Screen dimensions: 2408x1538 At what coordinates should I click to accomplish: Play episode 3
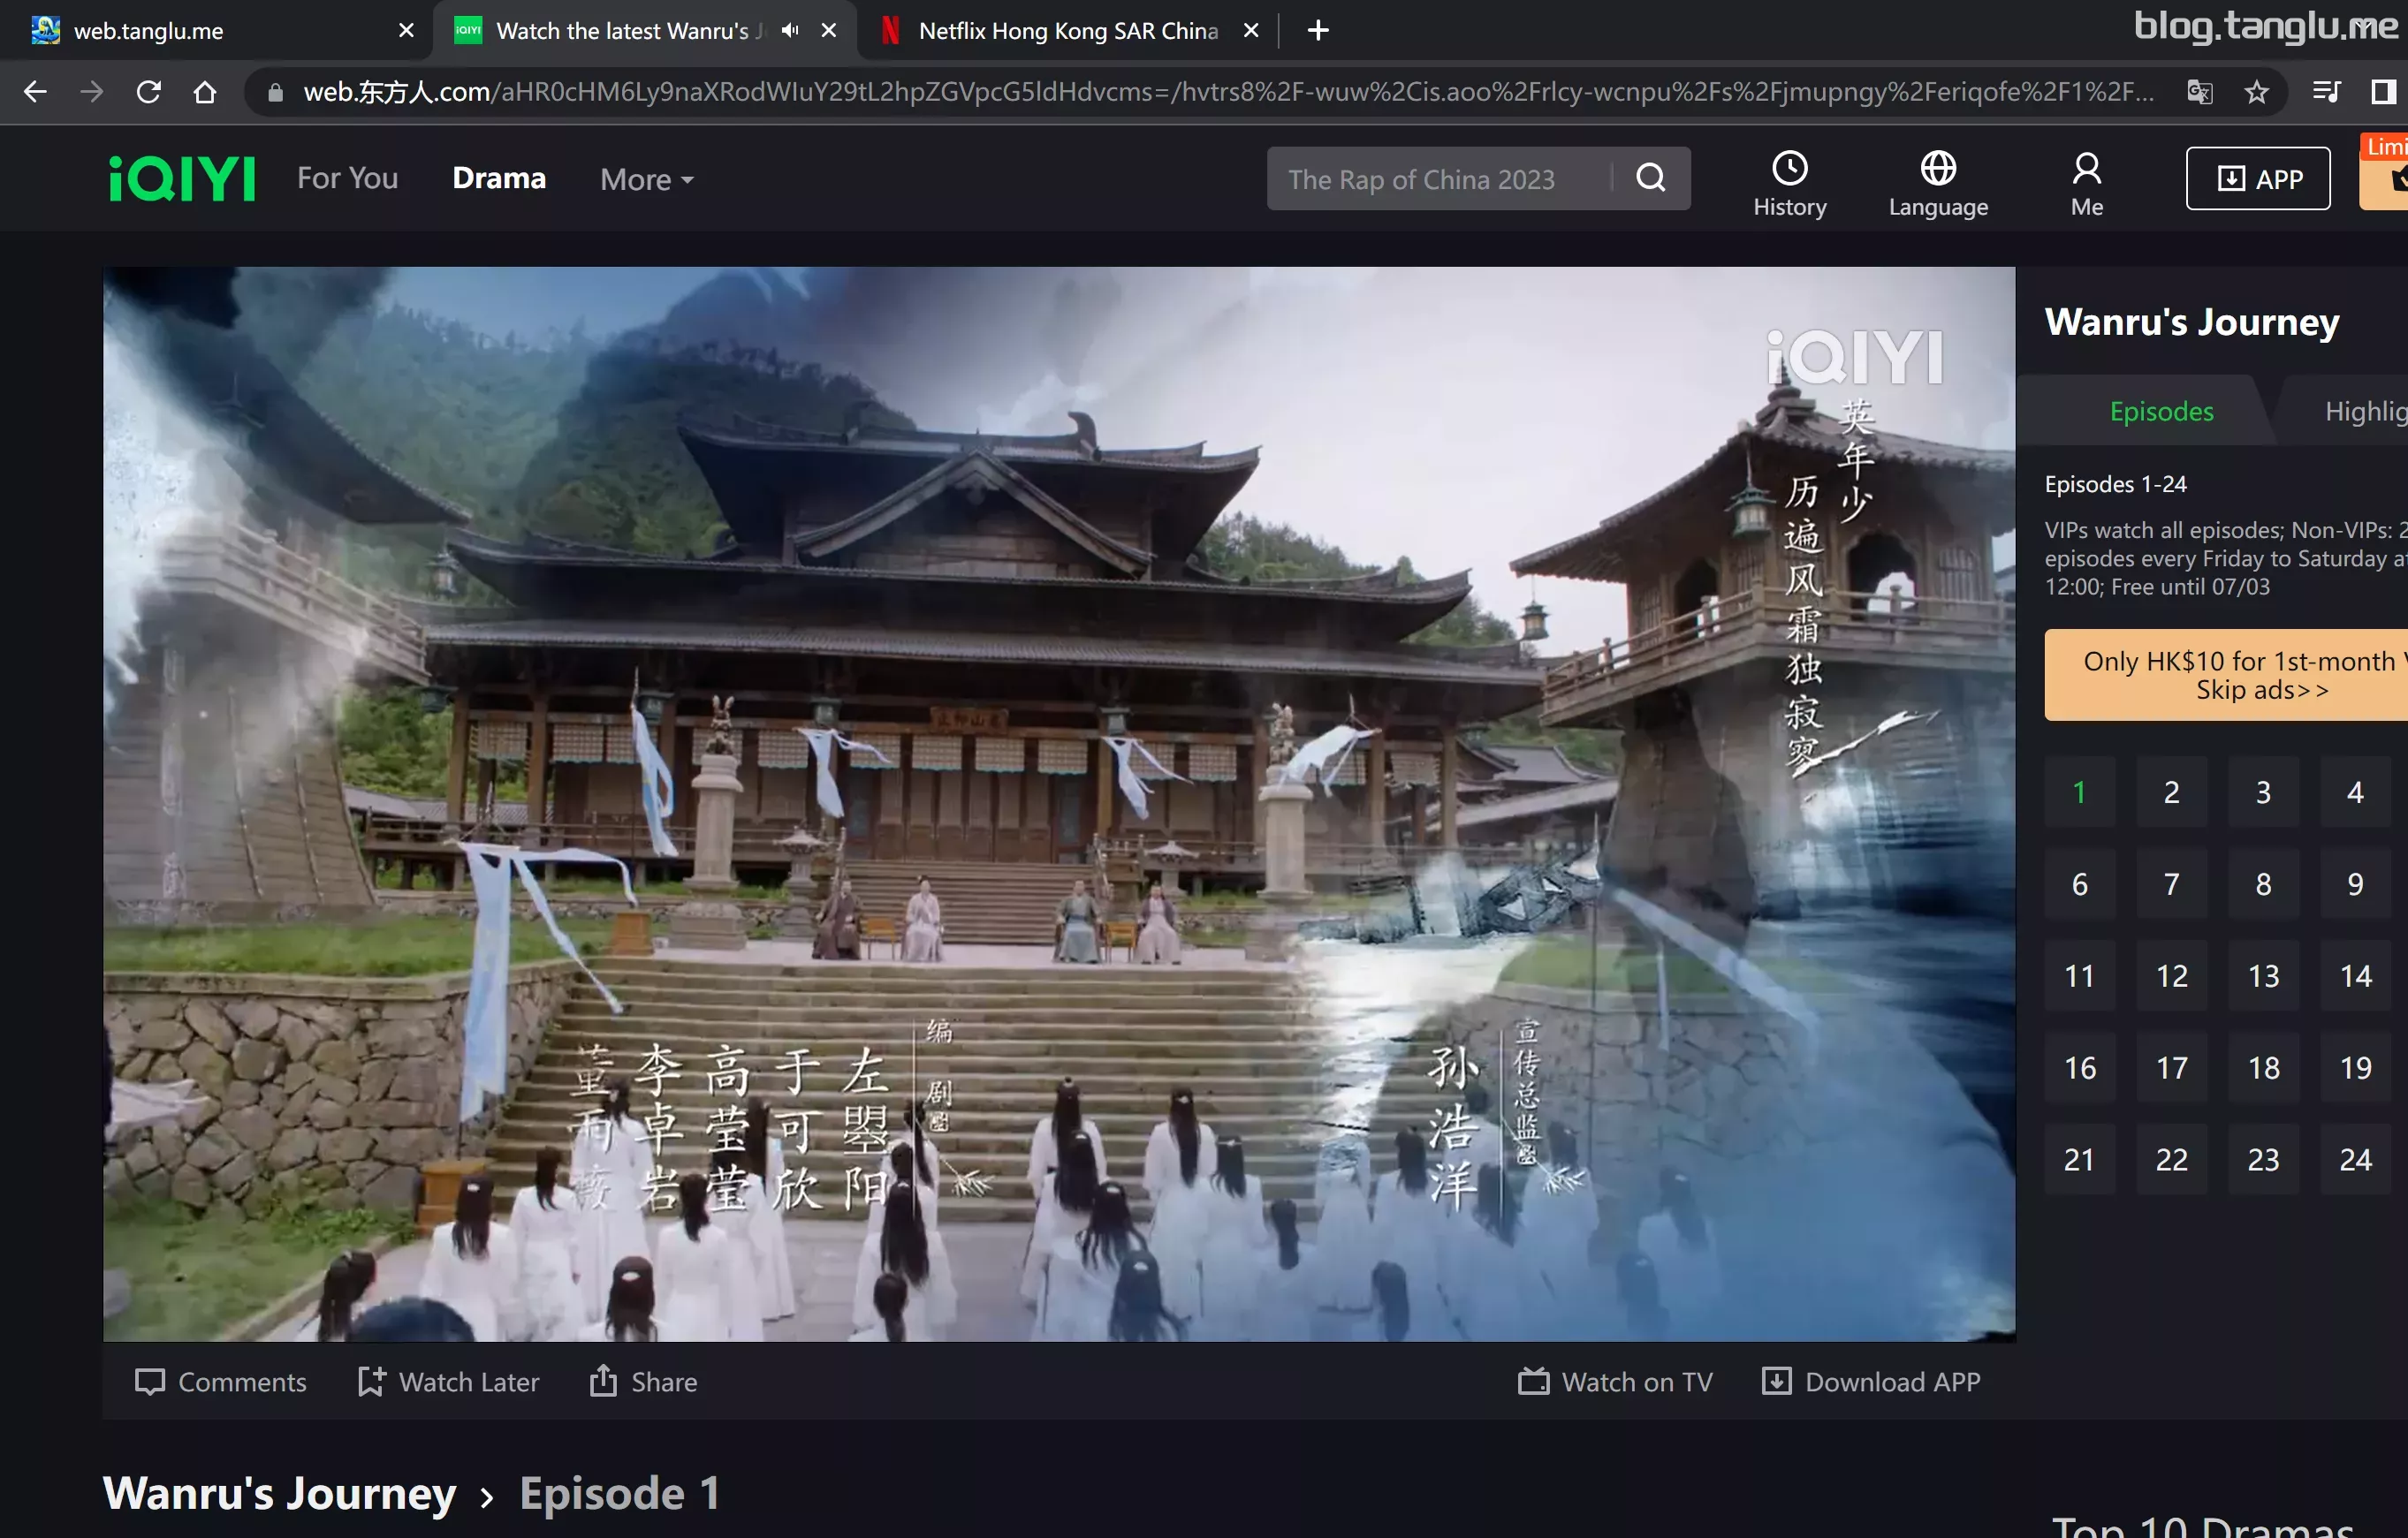tap(2263, 792)
